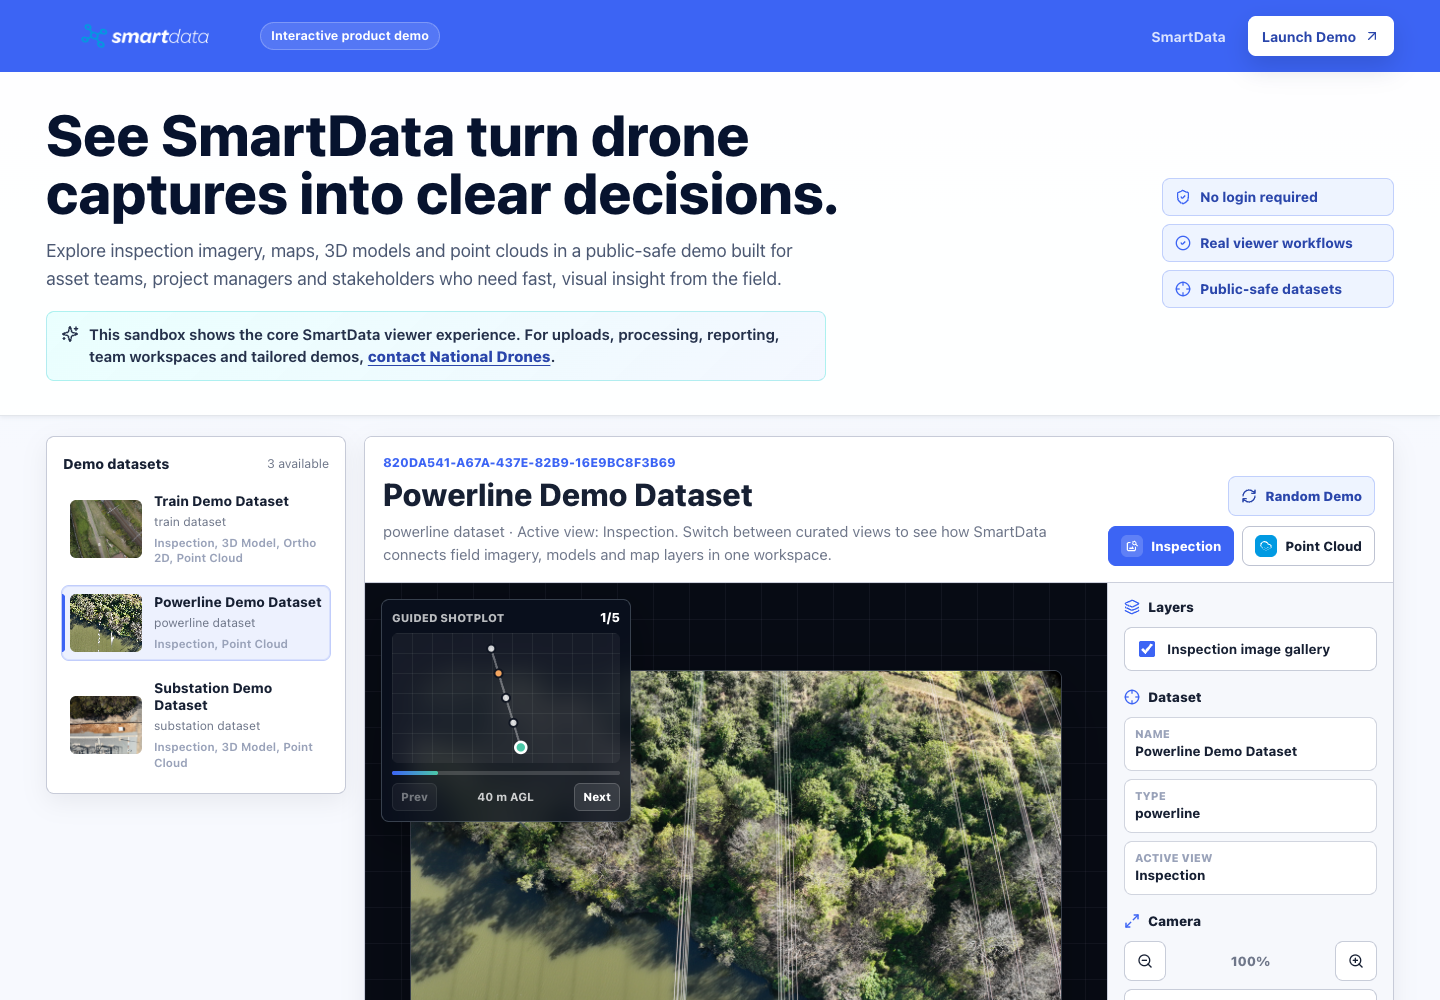The image size is (1440, 1000).
Task: Click the Real viewer workflows pill
Action: (x=1278, y=243)
